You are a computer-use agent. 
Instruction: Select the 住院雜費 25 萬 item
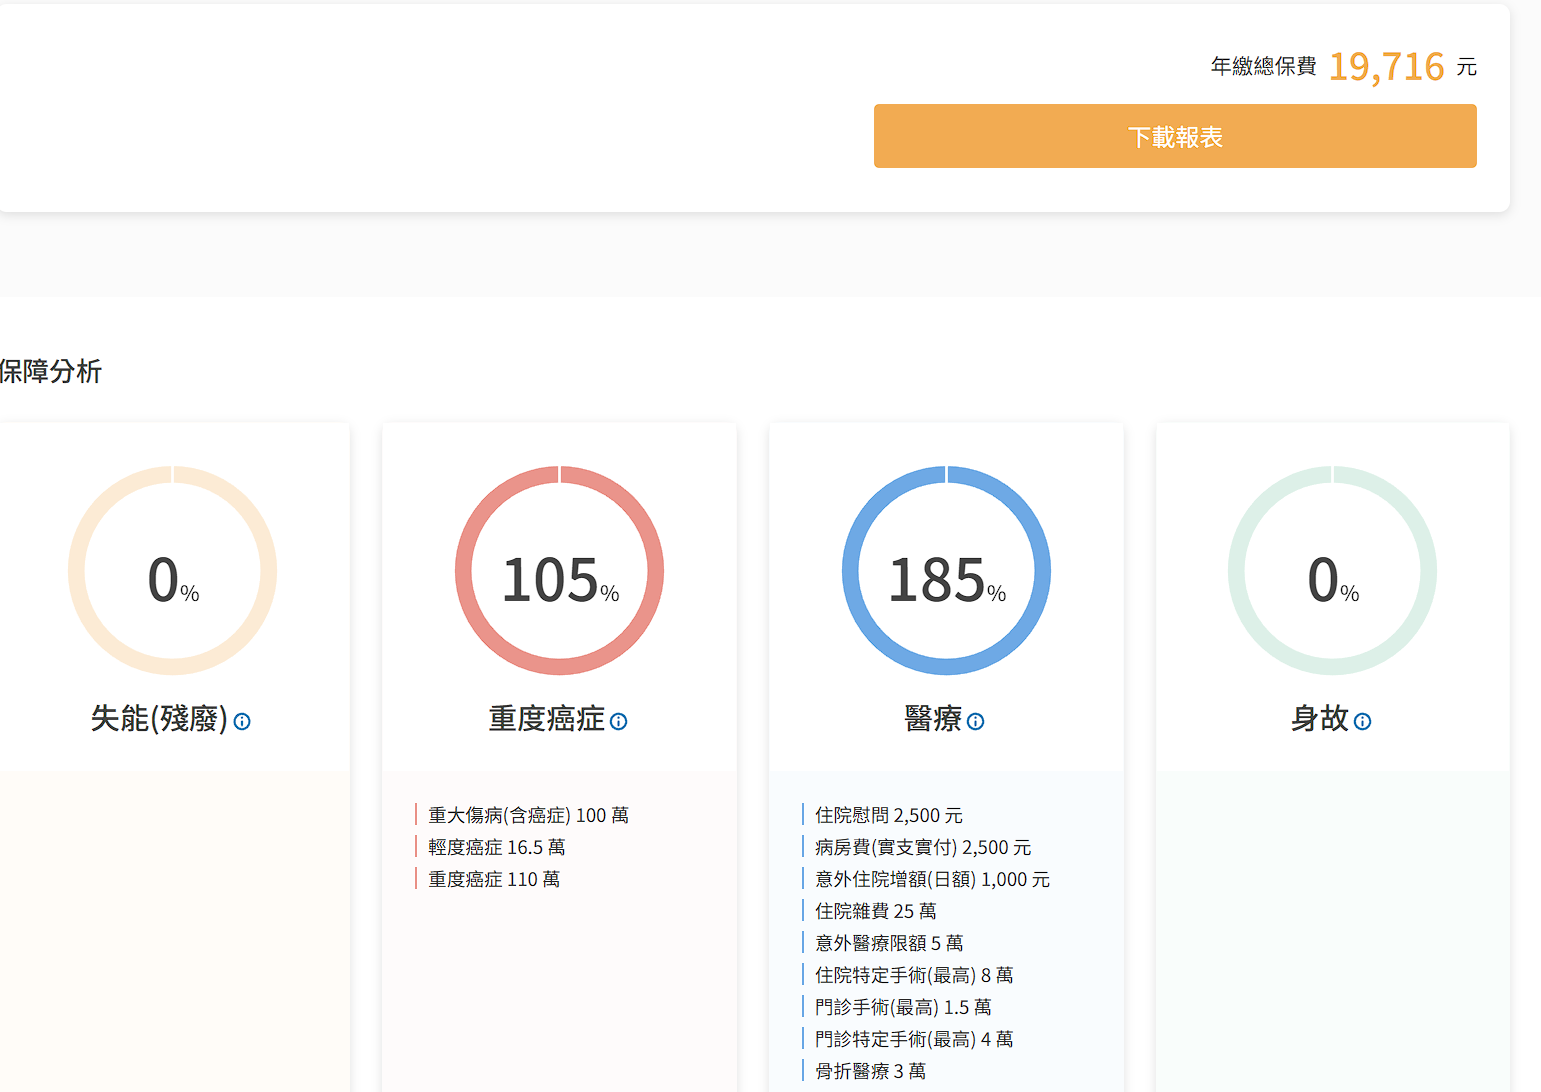point(875,911)
